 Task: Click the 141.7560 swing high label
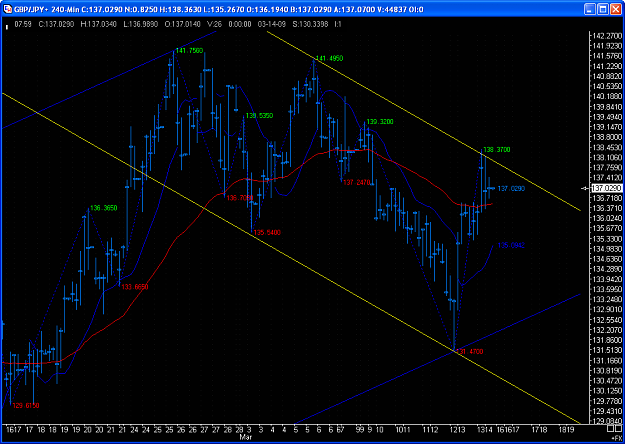tap(189, 51)
